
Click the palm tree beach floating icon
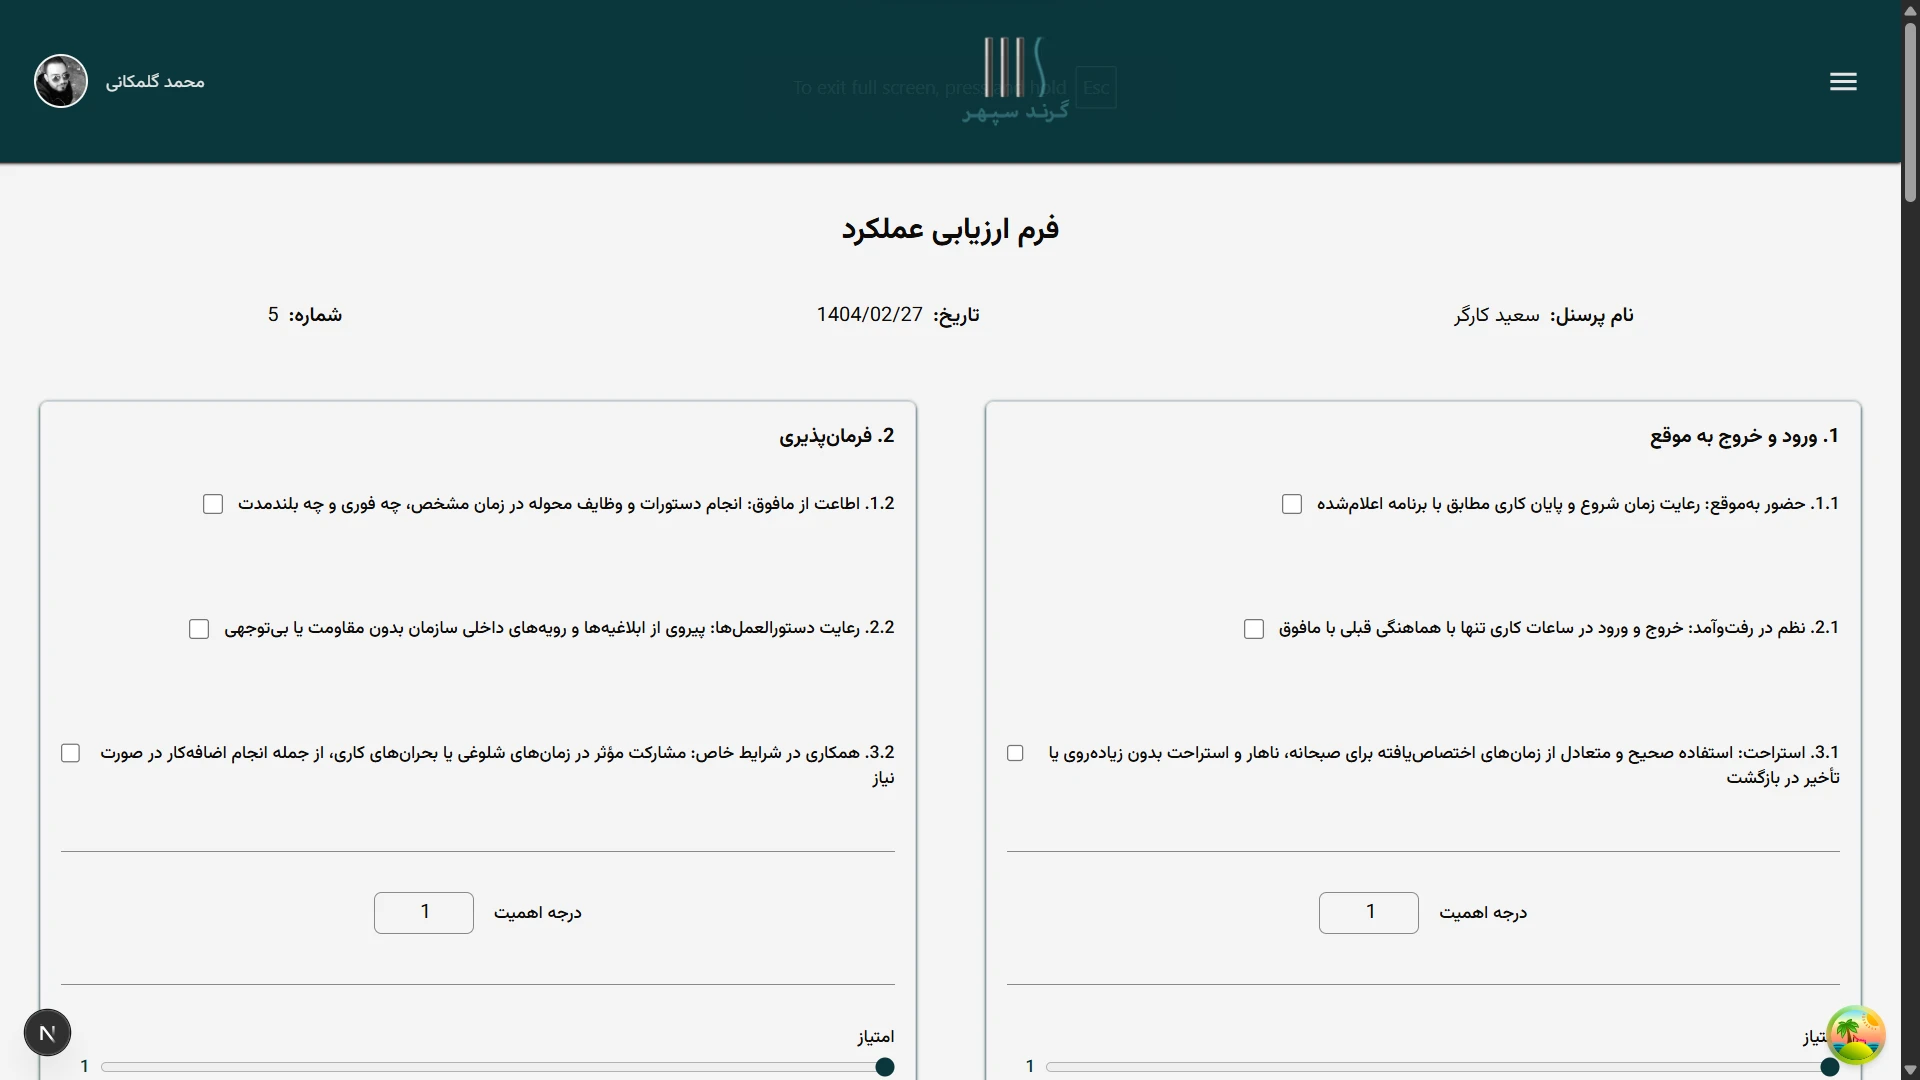(1856, 1035)
